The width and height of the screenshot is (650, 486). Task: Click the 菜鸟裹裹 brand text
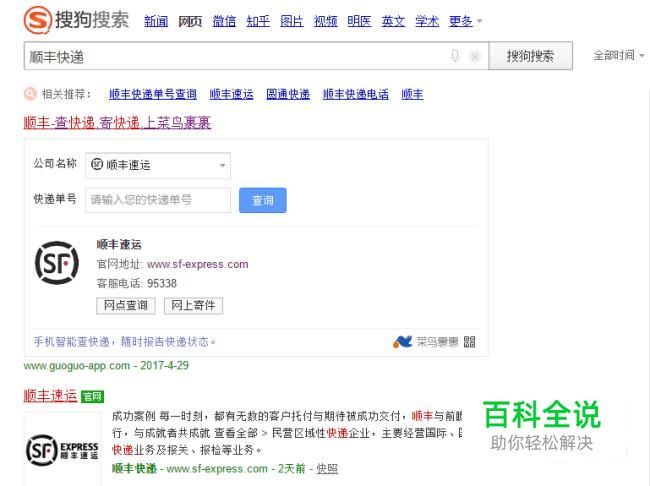coord(437,342)
